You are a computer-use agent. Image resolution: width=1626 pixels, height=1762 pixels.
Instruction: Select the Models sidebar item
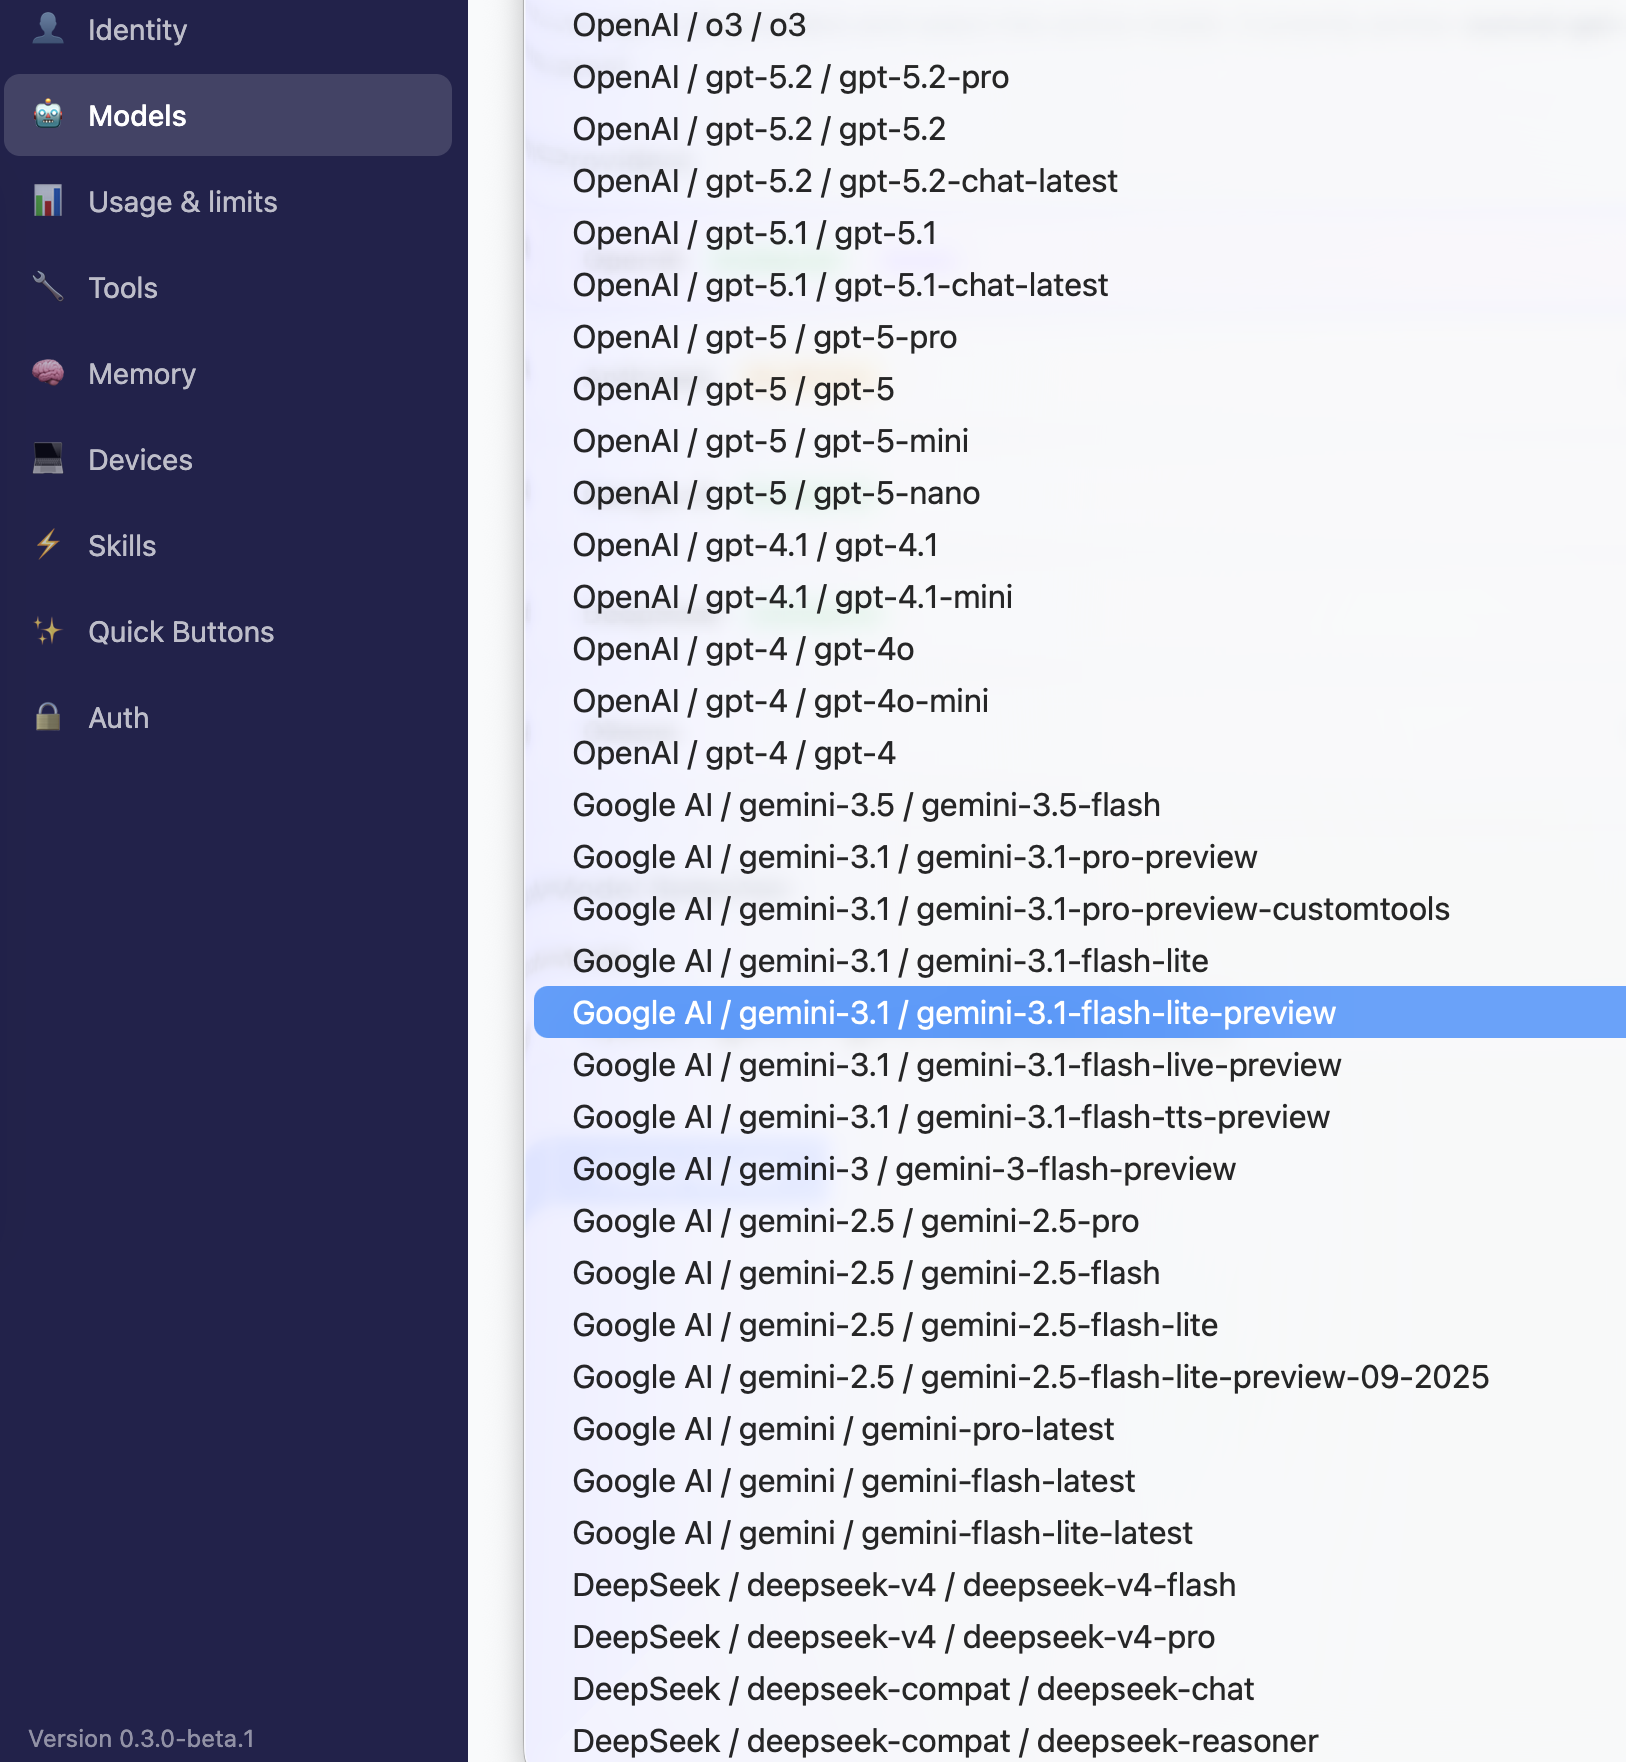point(228,115)
